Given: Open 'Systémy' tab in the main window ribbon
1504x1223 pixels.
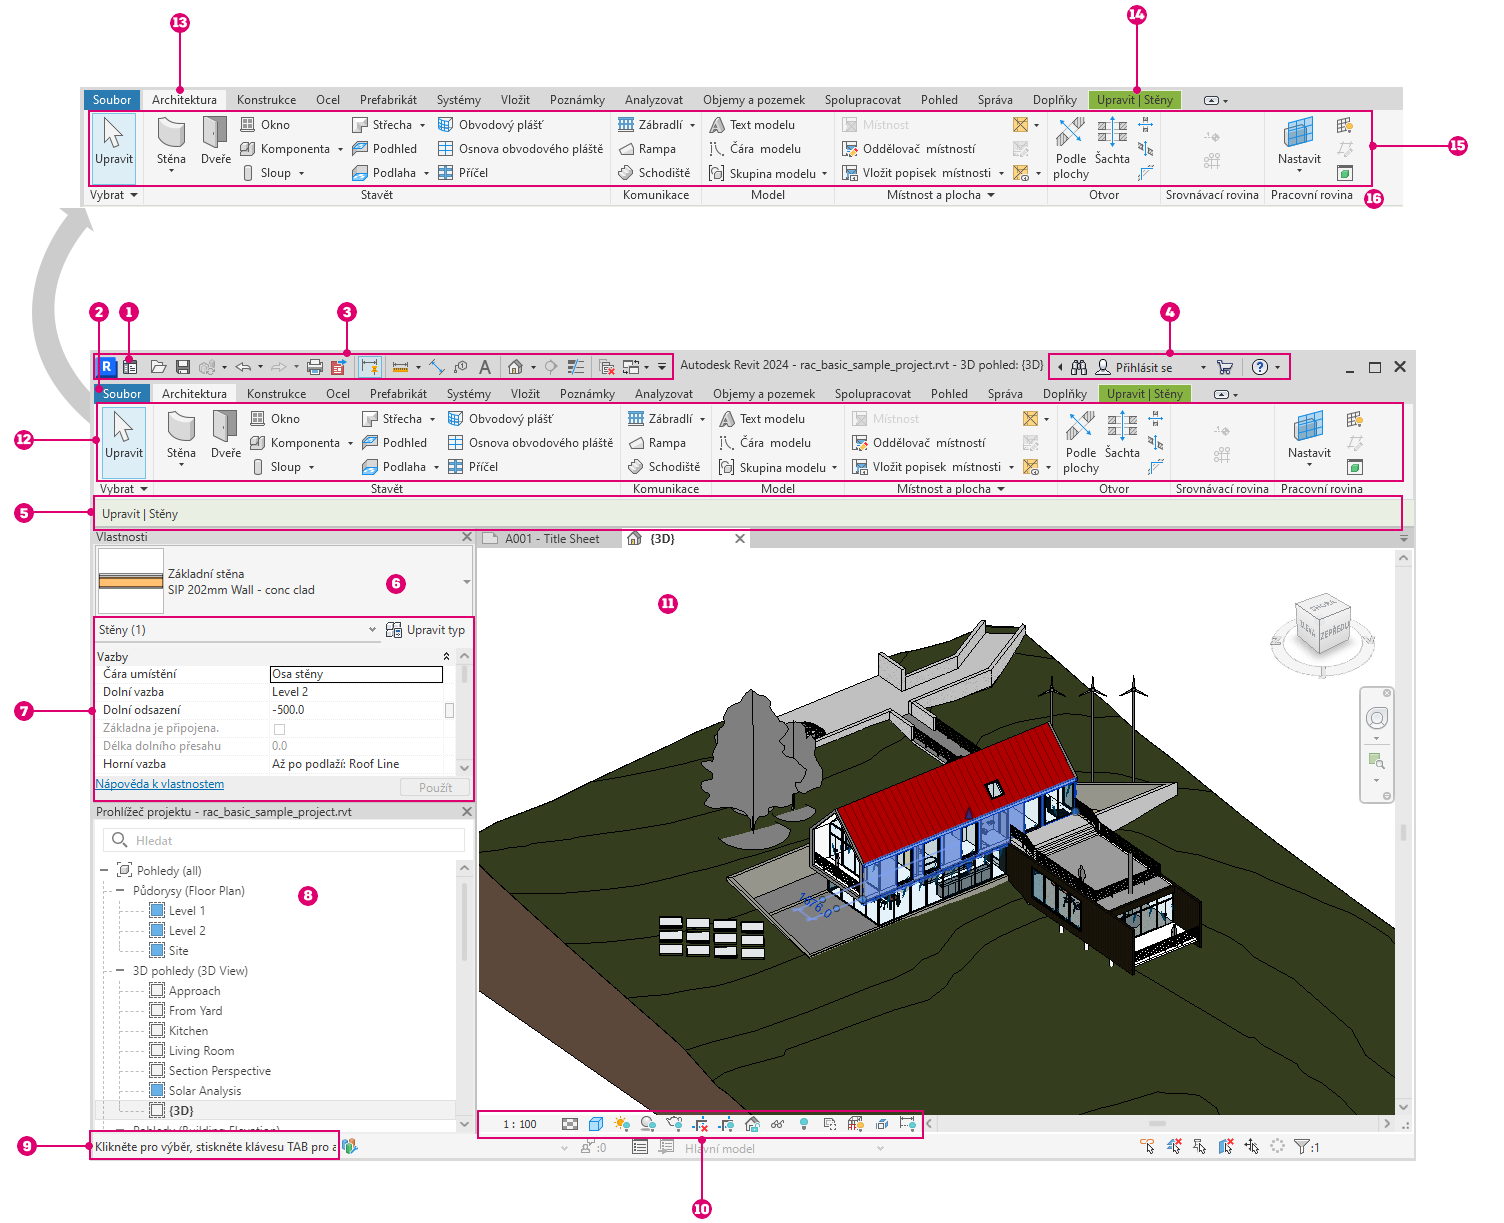Looking at the screenshot, I should pos(468,394).
